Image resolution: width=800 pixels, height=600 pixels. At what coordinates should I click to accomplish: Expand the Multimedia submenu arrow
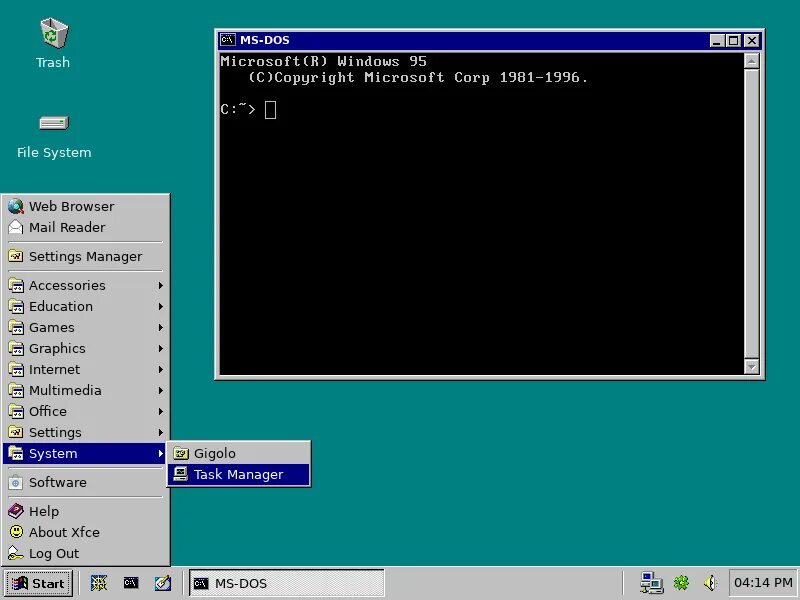click(160, 390)
